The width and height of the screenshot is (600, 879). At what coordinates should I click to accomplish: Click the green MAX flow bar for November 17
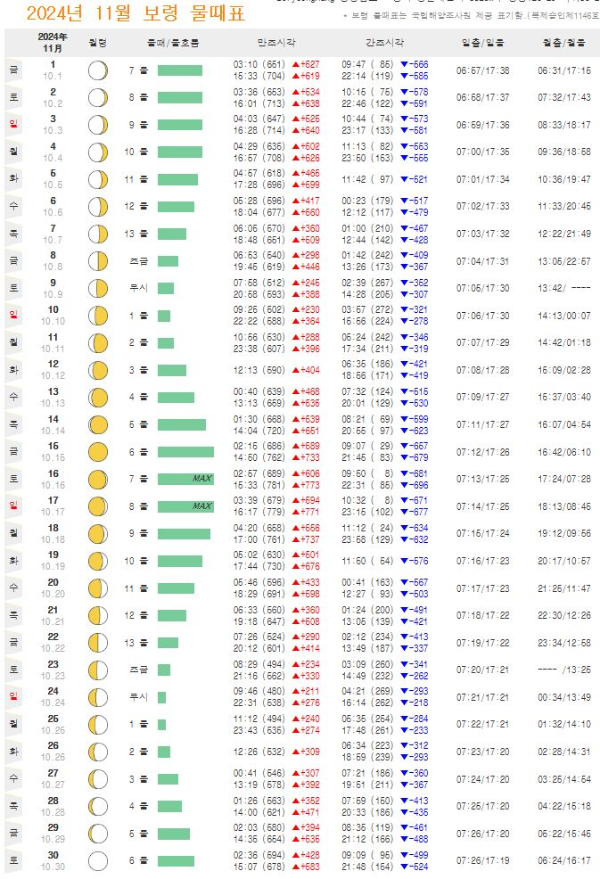[186, 506]
